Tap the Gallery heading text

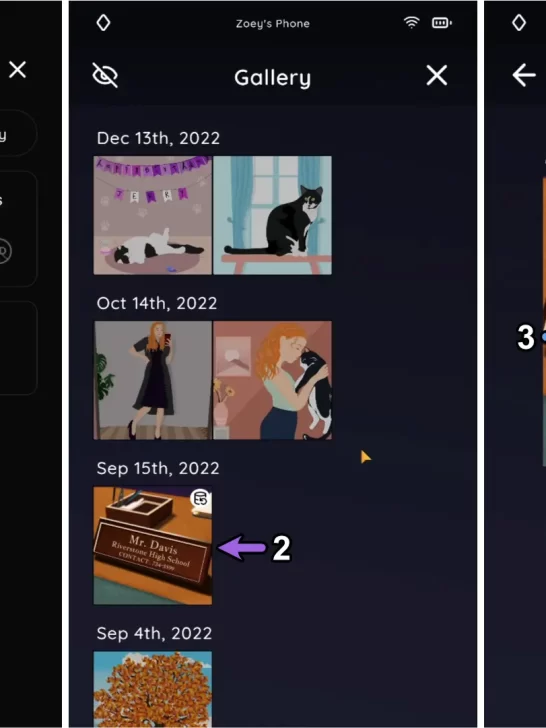[x=273, y=78]
